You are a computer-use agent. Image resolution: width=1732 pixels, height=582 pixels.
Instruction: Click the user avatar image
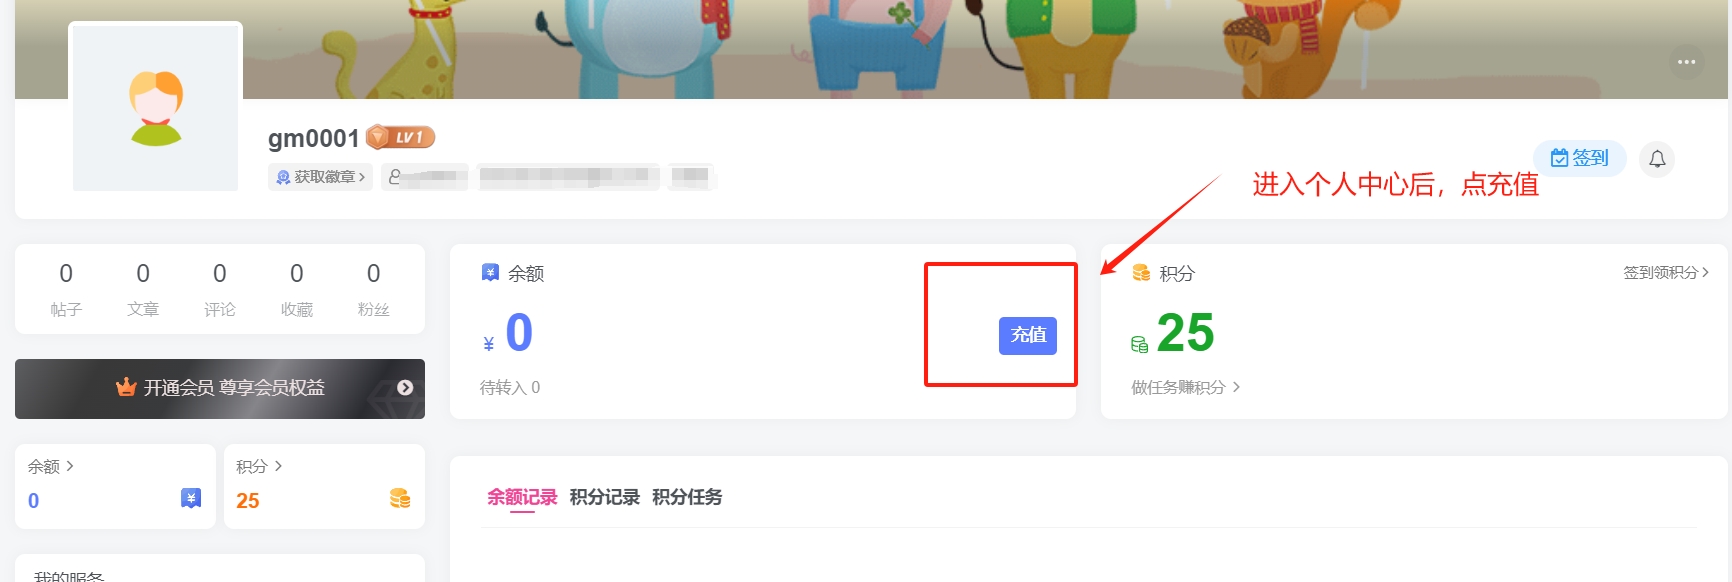156,108
